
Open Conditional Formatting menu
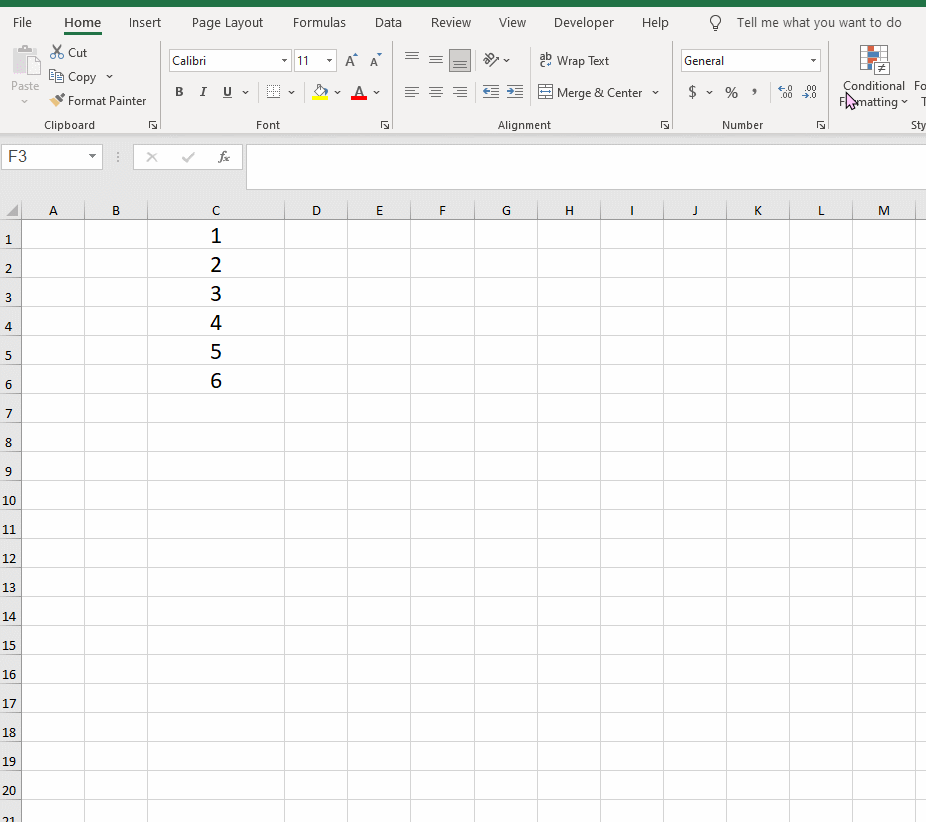(873, 77)
